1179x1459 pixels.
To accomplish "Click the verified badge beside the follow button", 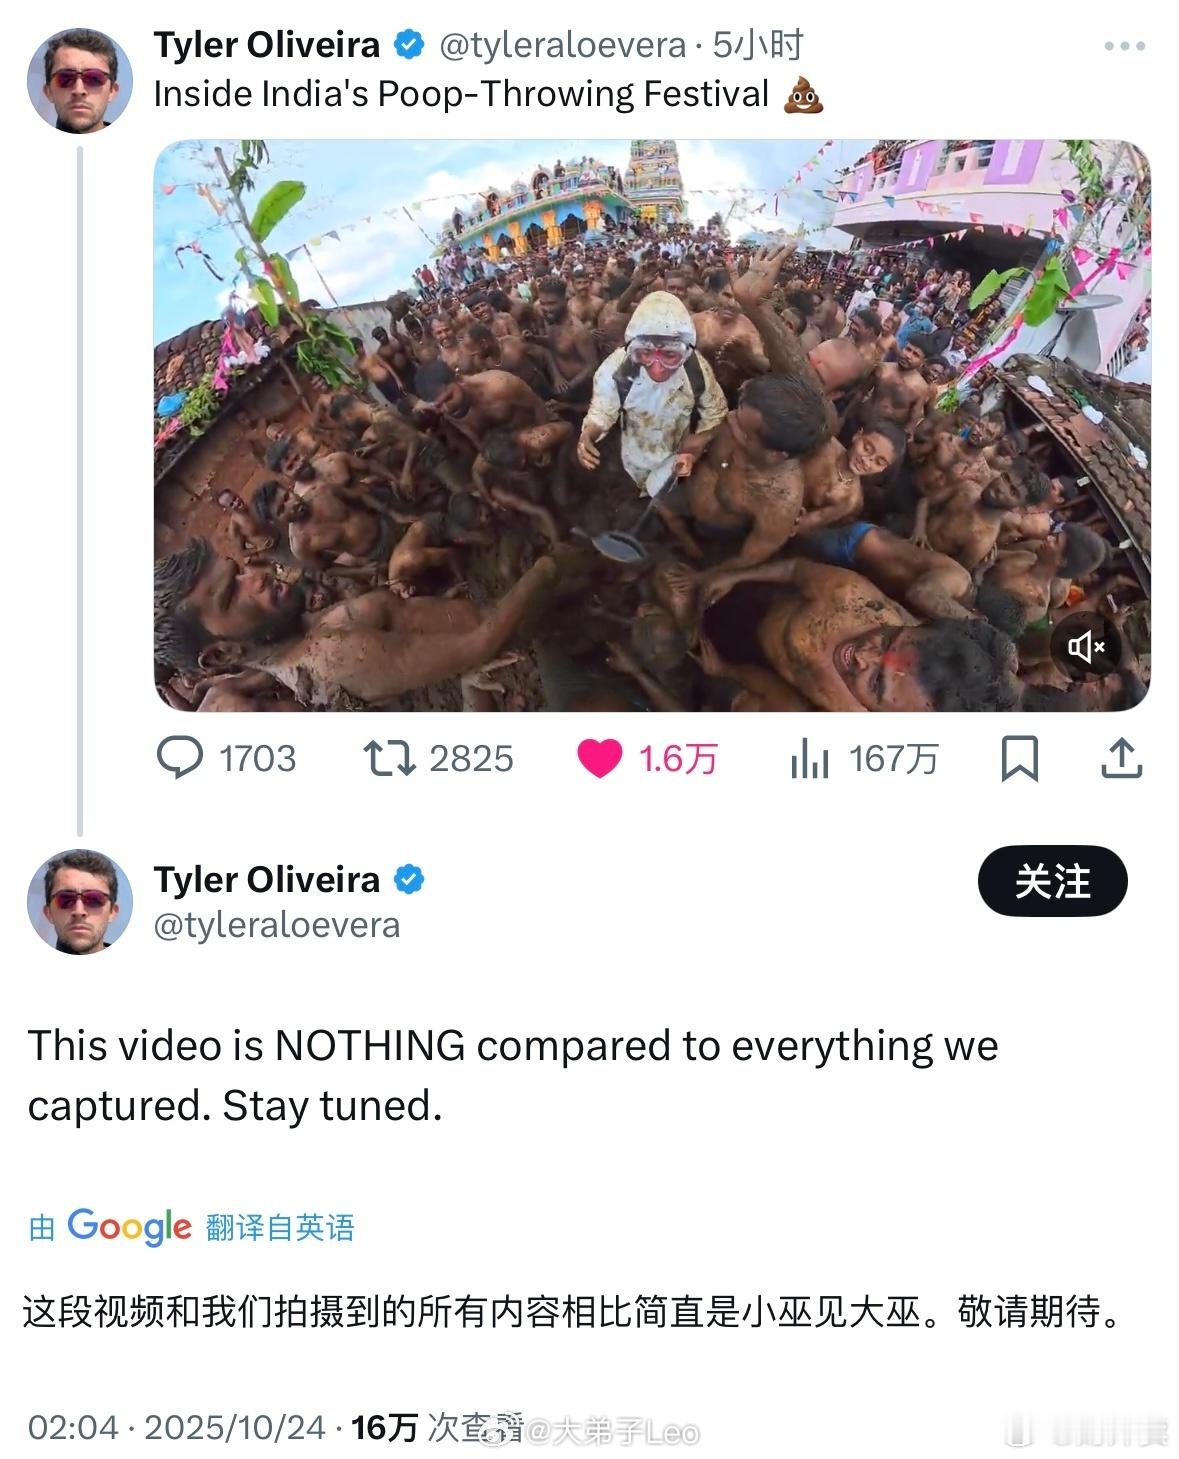I will (x=409, y=880).
